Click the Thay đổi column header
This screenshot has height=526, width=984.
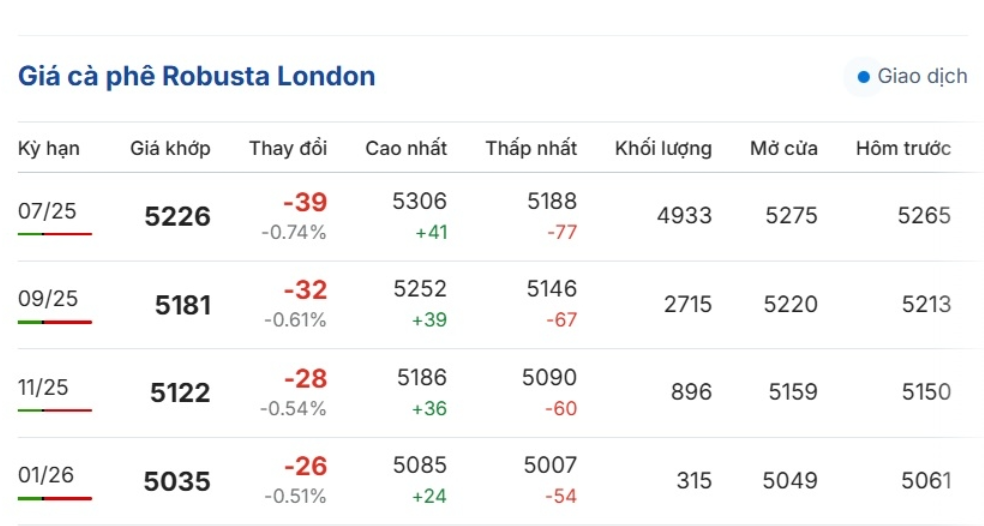[288, 149]
